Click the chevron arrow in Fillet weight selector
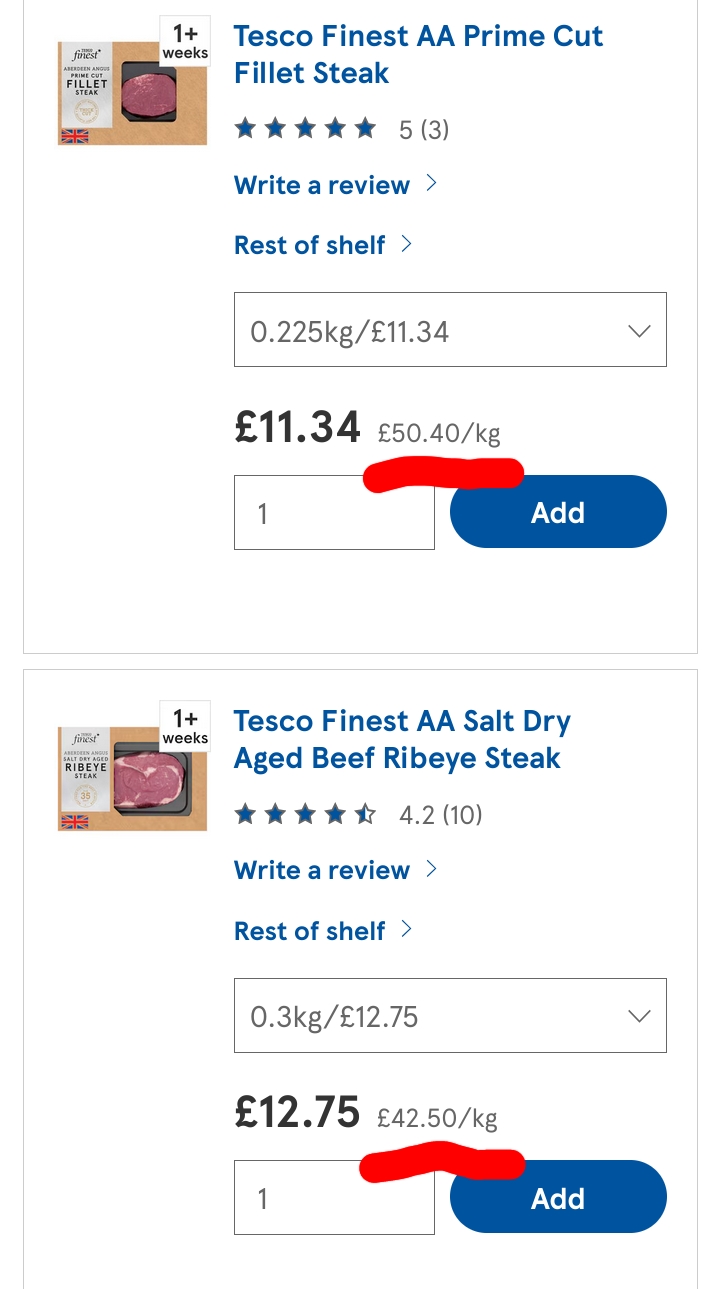This screenshot has height=1289, width=720. (638, 331)
